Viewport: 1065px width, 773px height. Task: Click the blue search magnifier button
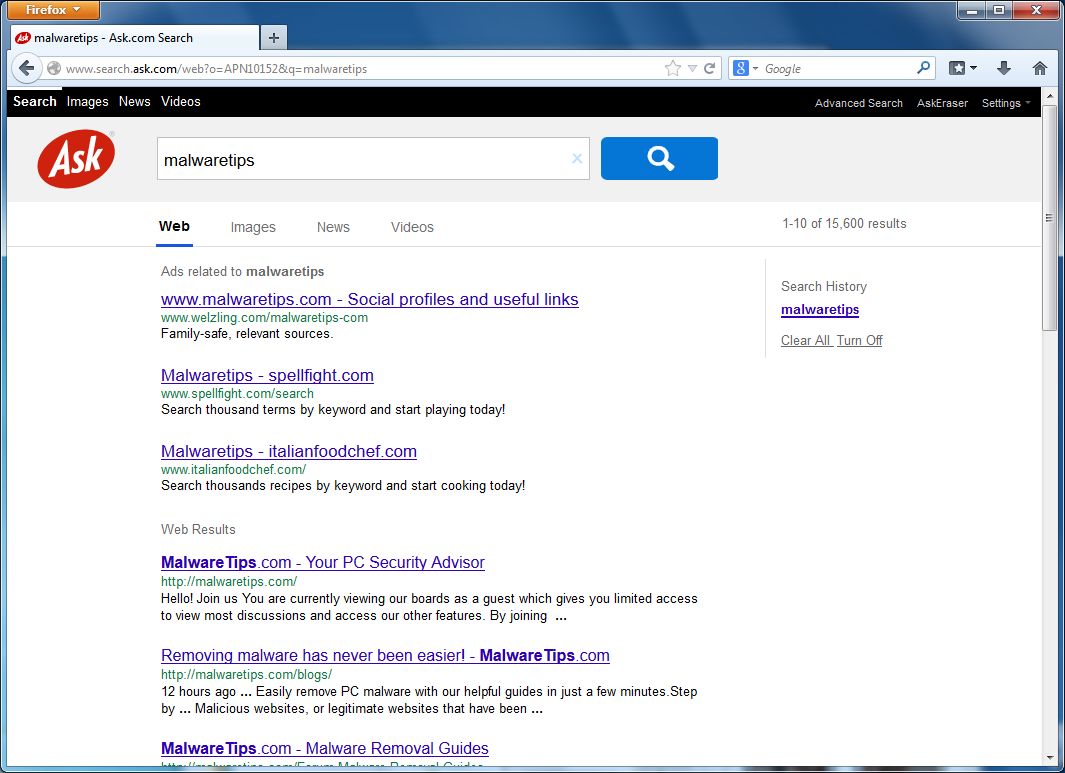click(659, 158)
